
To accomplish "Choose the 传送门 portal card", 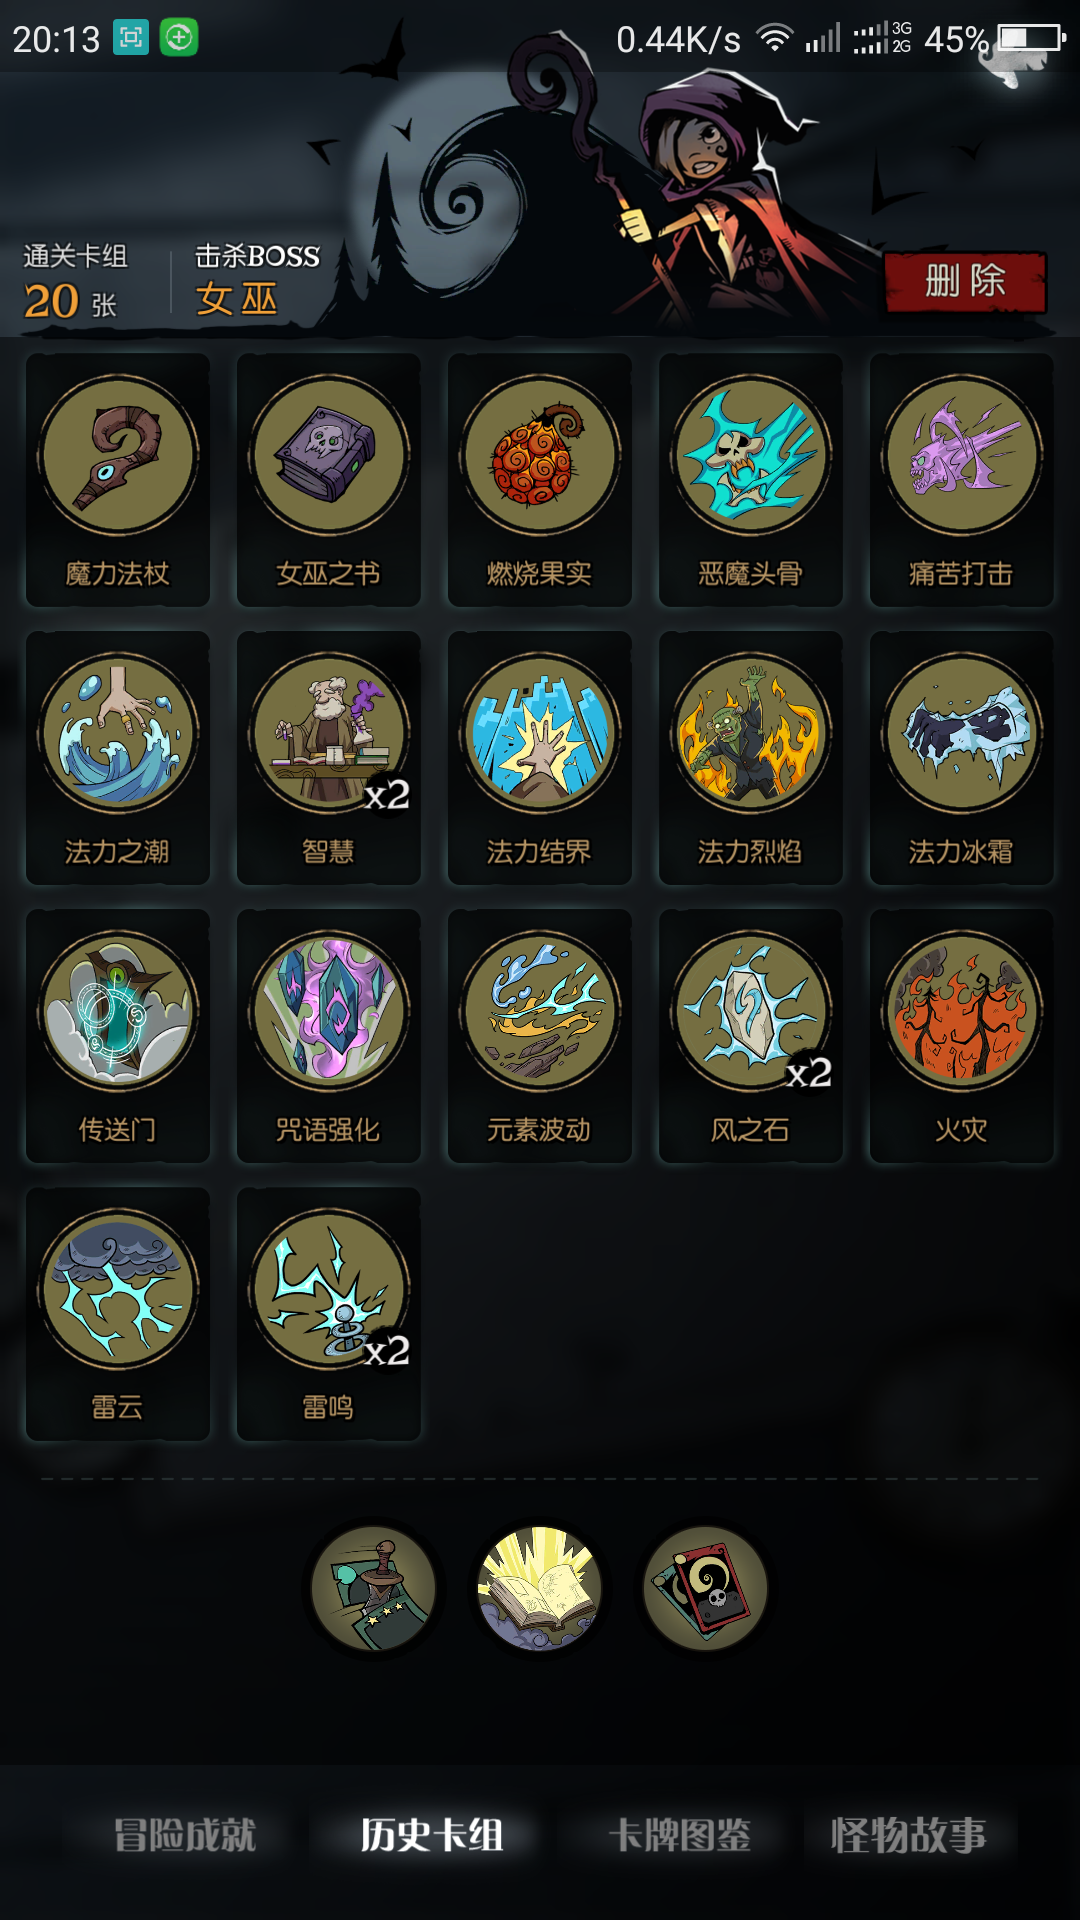I will pyautogui.click(x=118, y=1036).
